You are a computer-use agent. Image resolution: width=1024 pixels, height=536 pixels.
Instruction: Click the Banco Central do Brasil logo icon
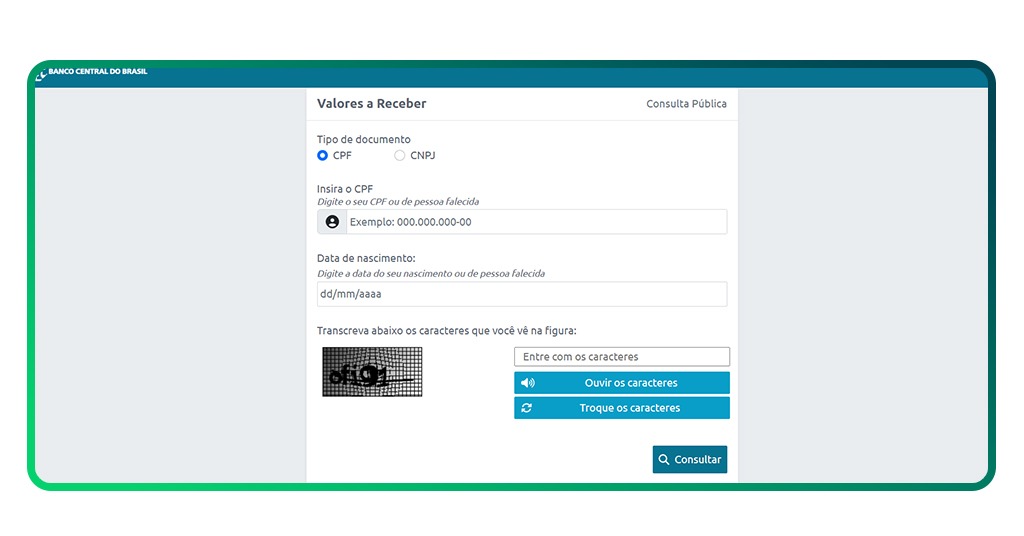click(41, 75)
